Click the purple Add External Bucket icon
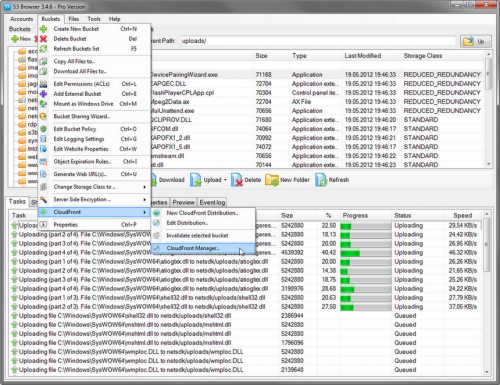Image resolution: width=500 pixels, height=385 pixels. [x=43, y=94]
